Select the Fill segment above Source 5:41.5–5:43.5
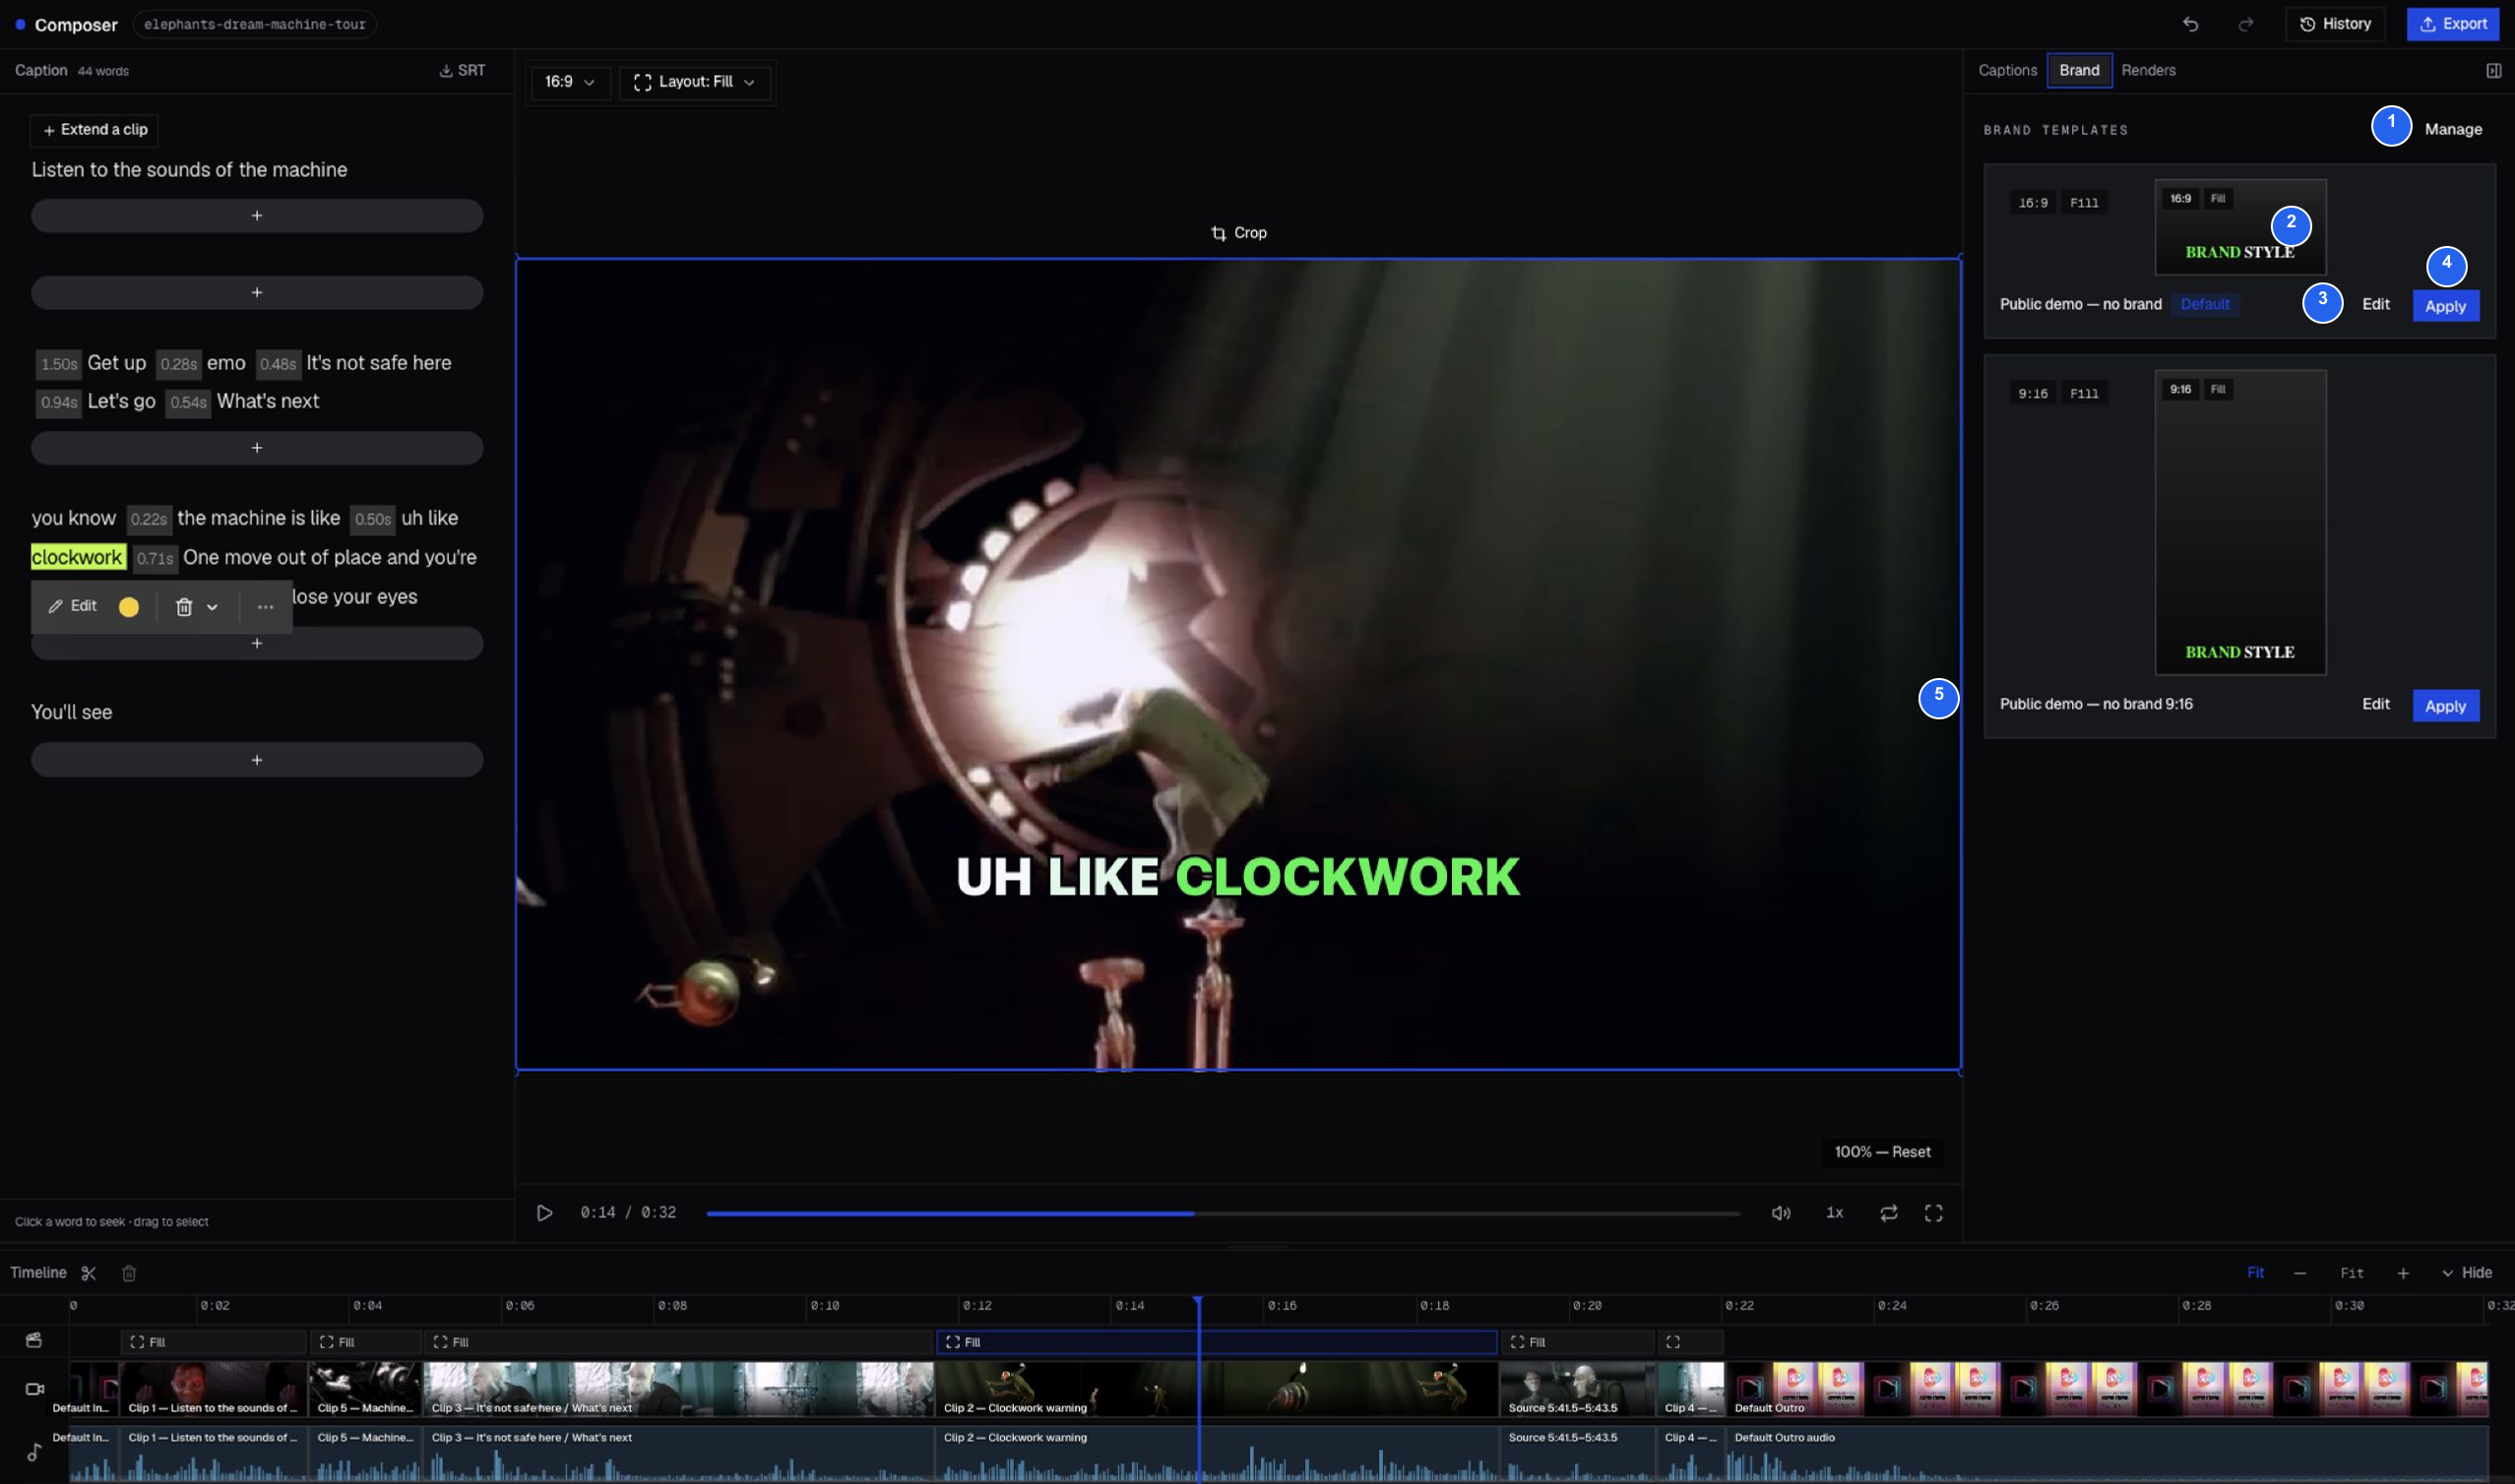The image size is (2515, 1484). [1578, 1342]
